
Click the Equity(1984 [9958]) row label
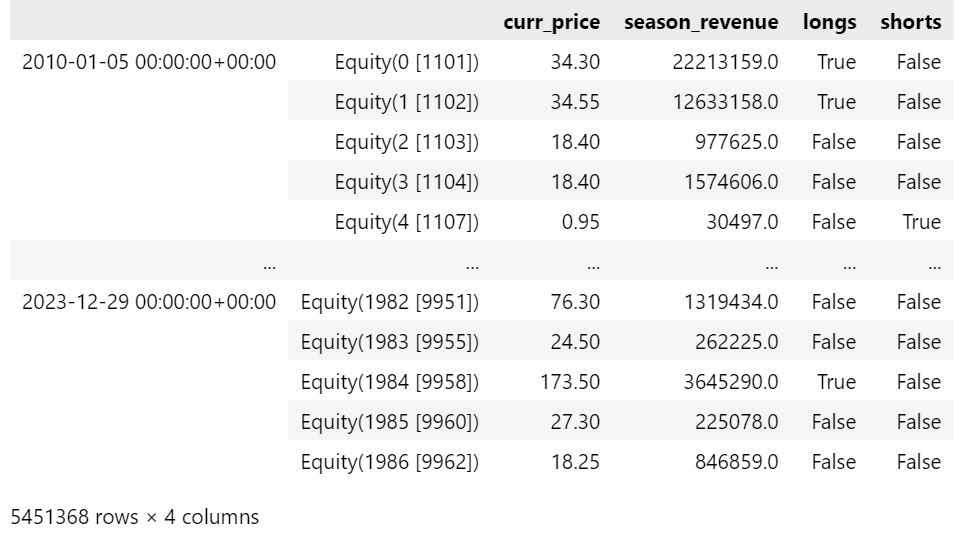pyautogui.click(x=390, y=382)
